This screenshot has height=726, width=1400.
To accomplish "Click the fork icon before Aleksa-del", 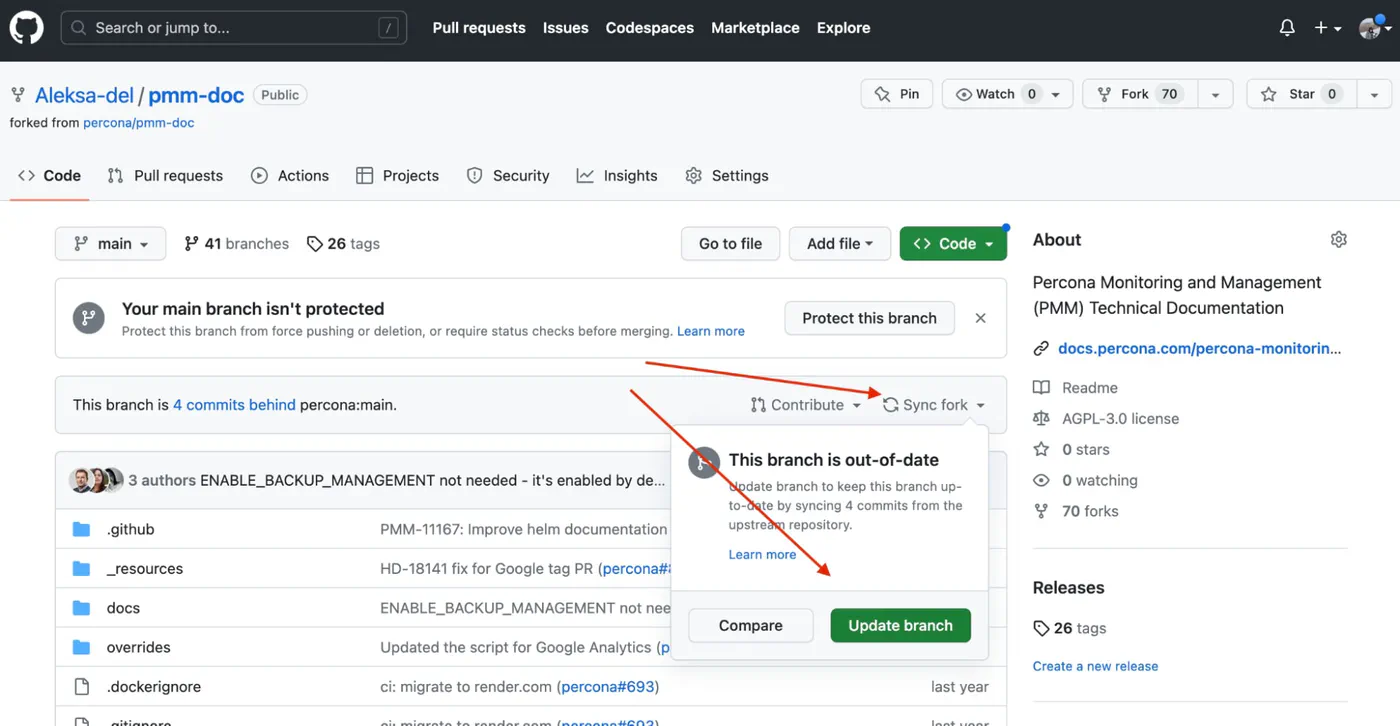I will click(x=18, y=95).
